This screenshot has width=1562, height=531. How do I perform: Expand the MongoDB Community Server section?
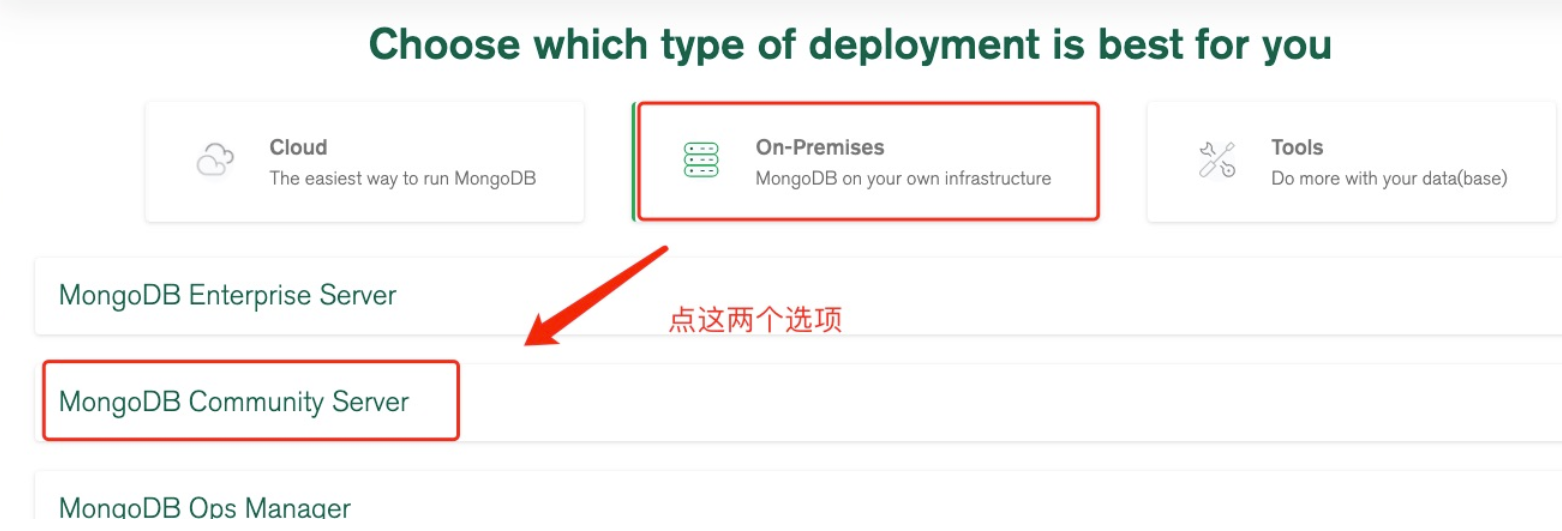tap(798, 402)
